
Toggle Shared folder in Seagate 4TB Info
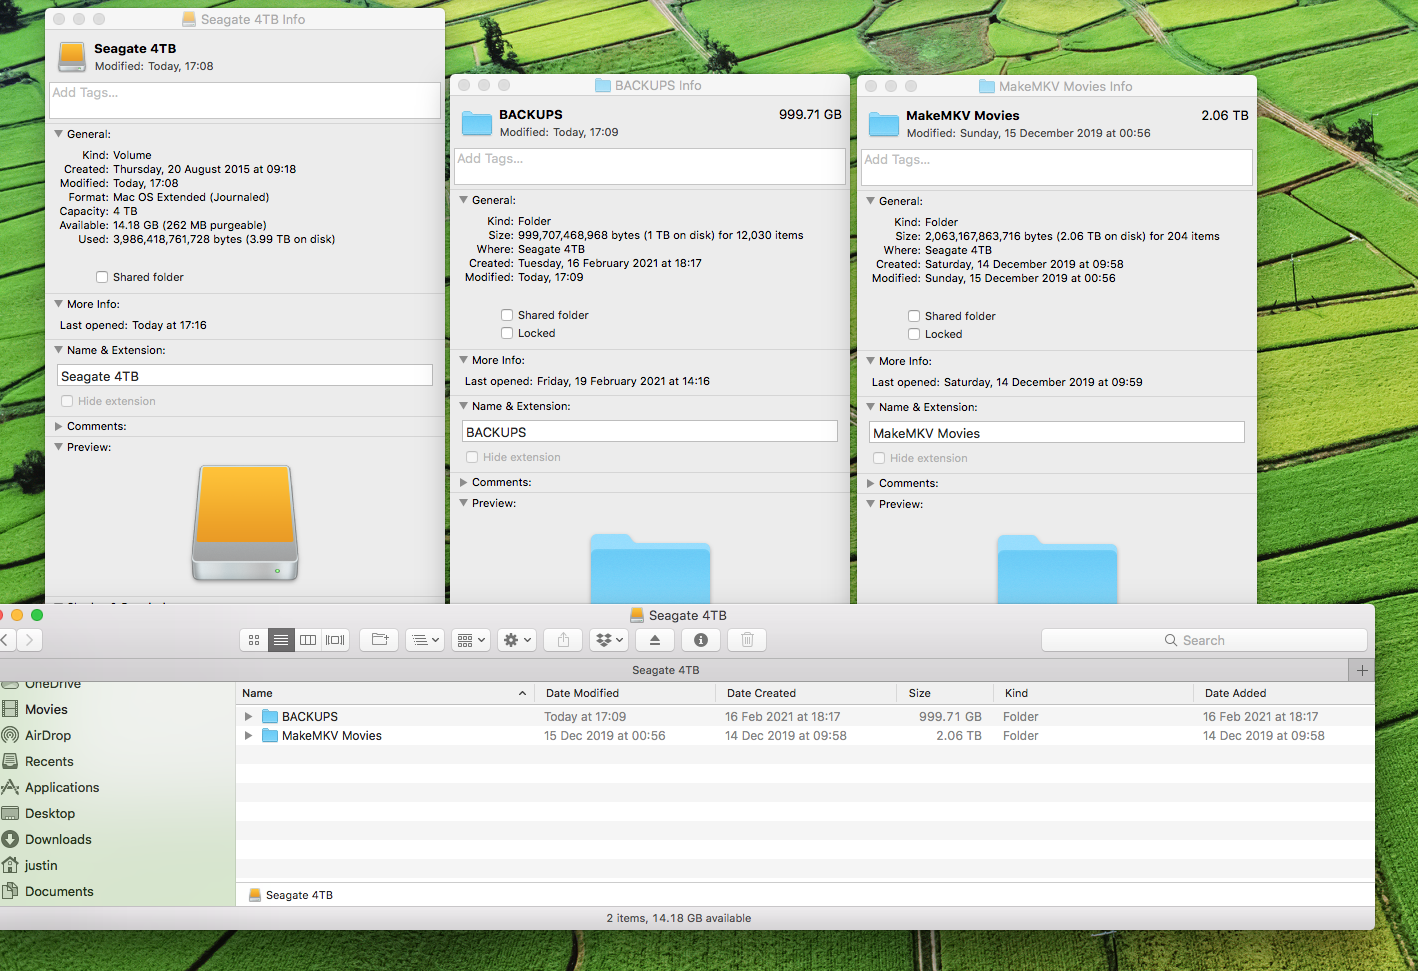[102, 277]
